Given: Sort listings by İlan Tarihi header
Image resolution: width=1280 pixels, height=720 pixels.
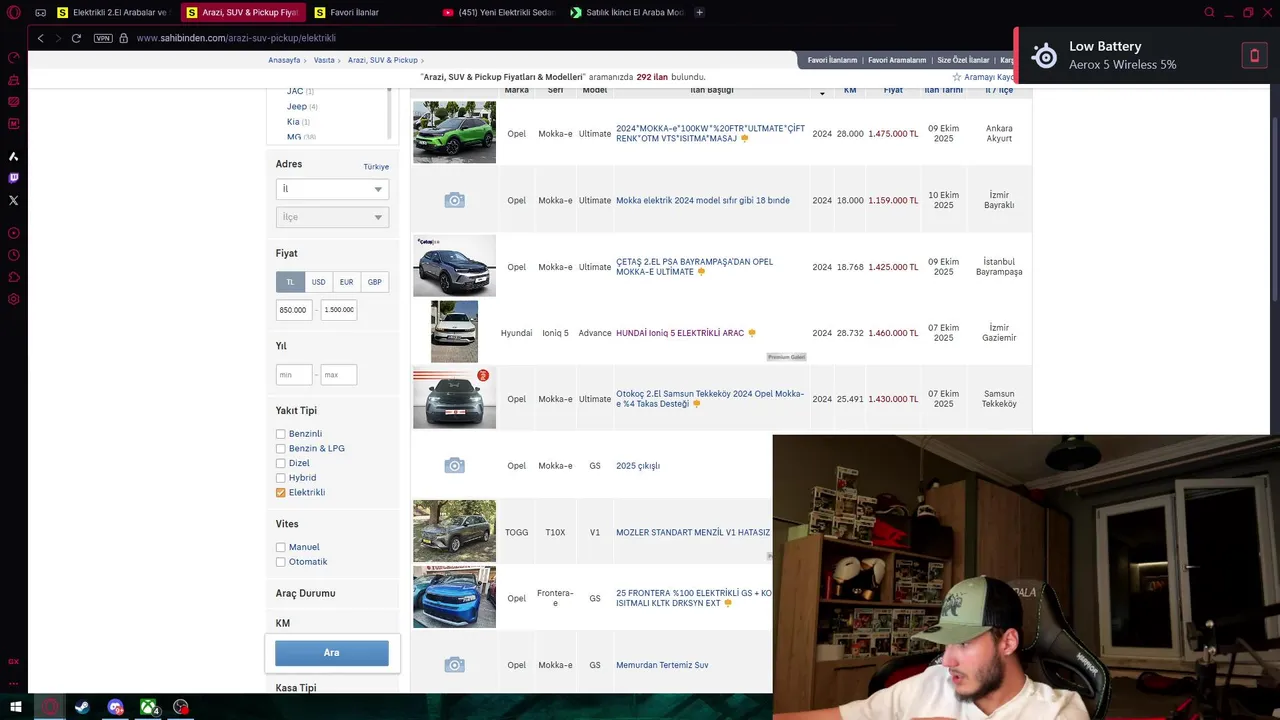Looking at the screenshot, I should (x=943, y=90).
